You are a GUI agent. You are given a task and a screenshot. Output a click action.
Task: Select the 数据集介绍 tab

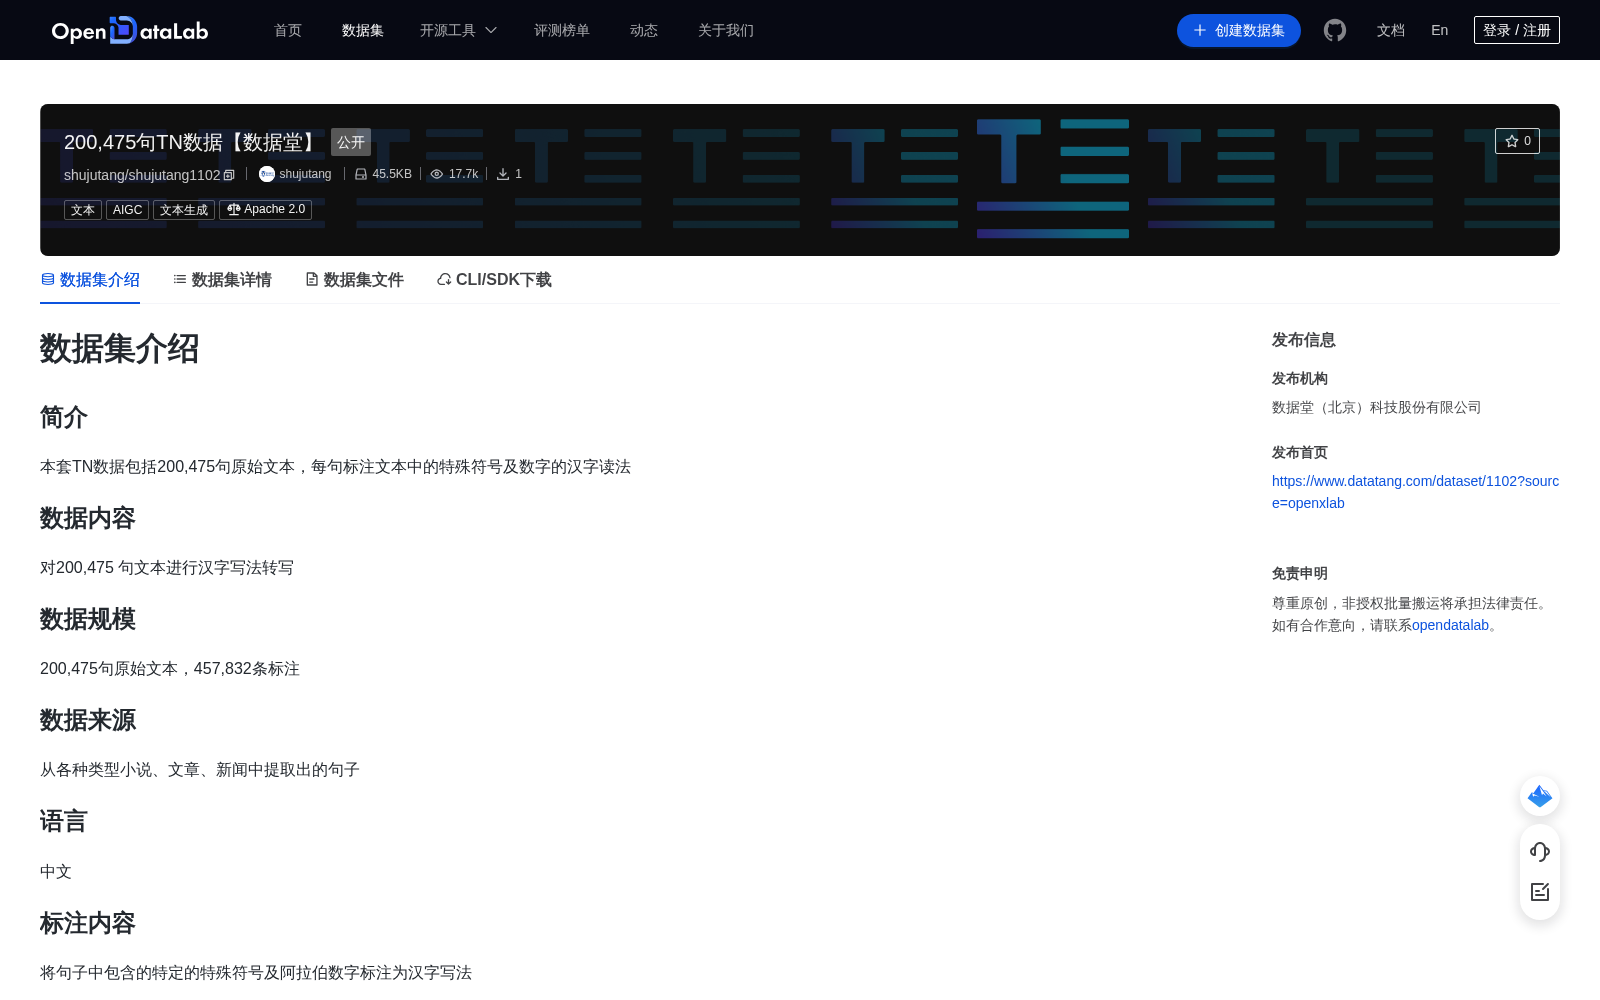[x=90, y=280]
